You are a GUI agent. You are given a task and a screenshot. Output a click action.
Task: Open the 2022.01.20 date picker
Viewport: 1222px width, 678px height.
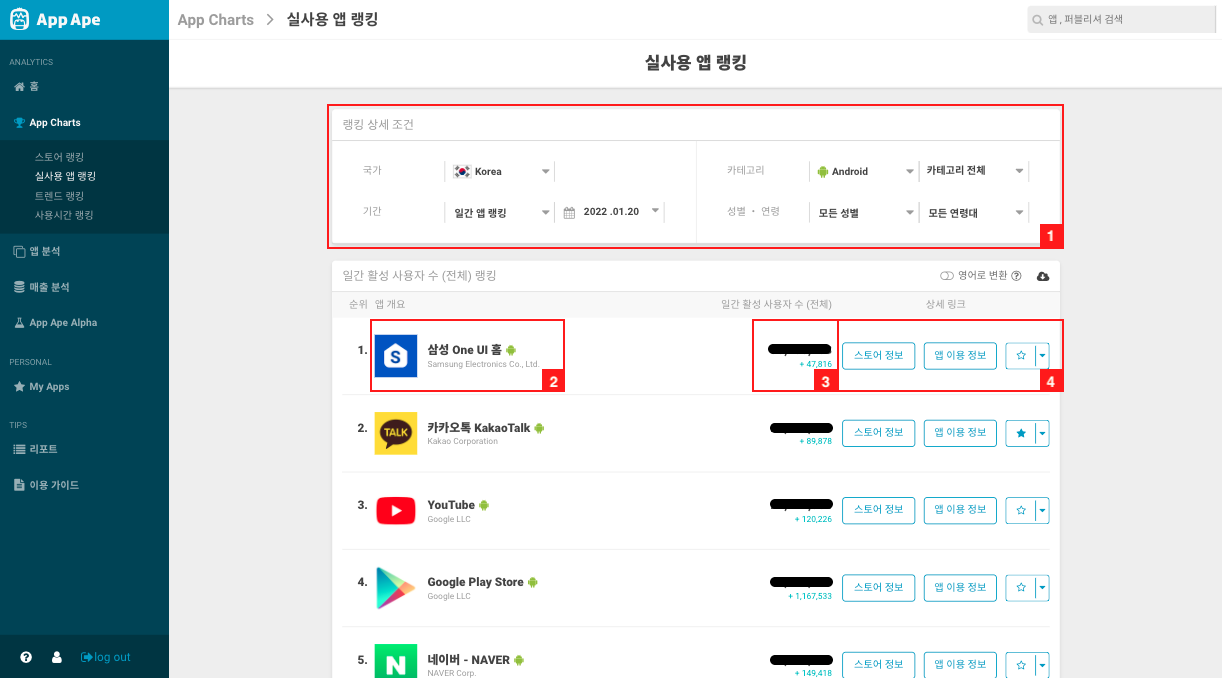point(612,212)
